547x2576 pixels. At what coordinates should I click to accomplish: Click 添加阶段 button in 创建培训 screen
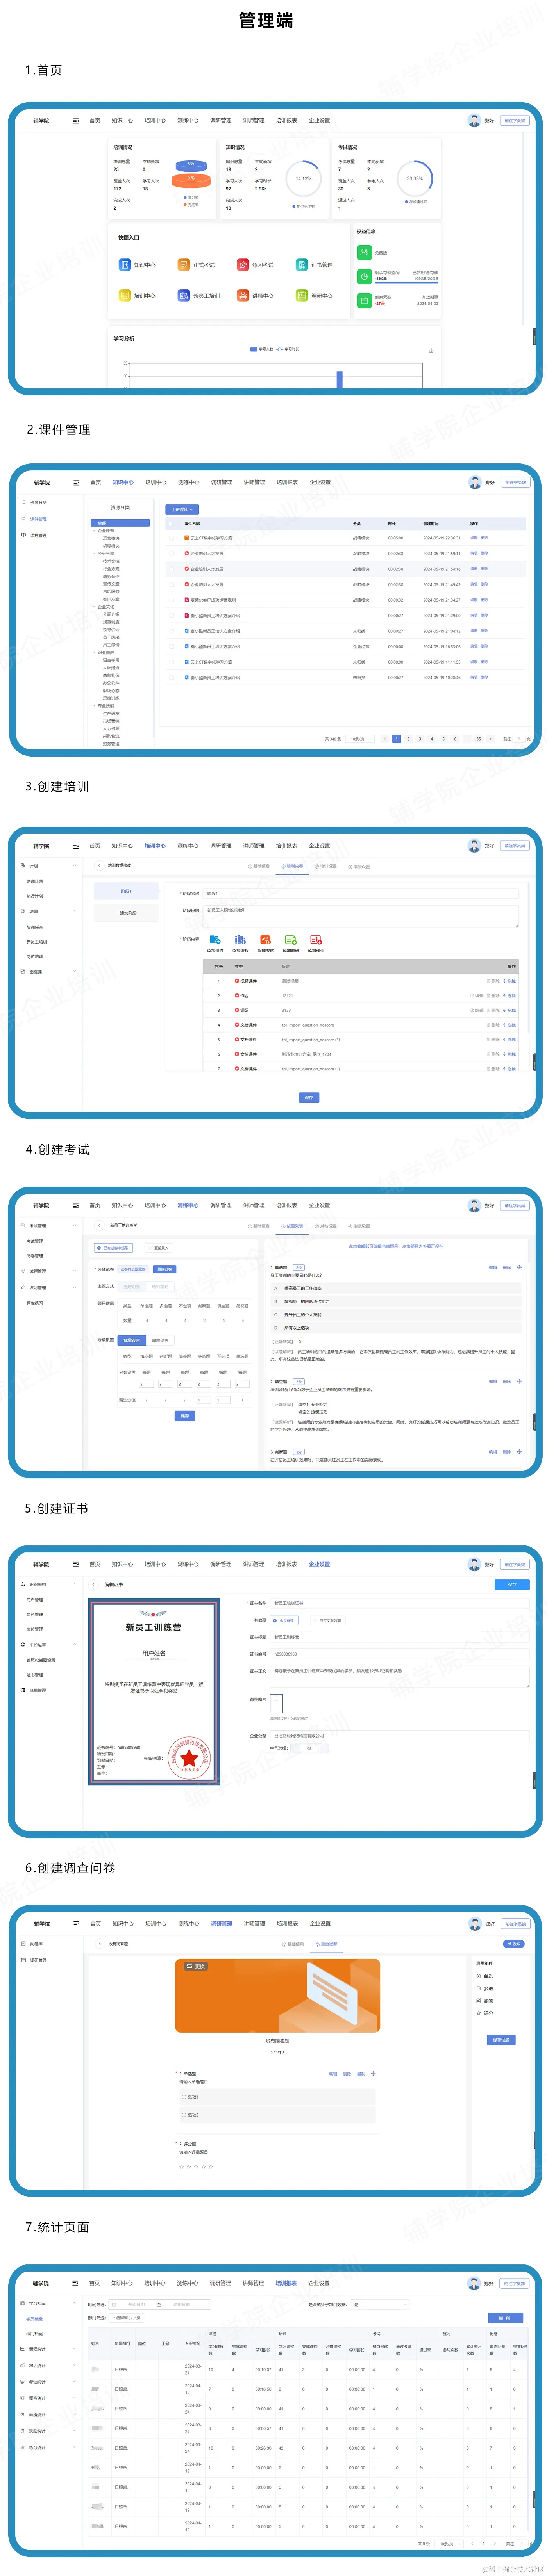click(126, 913)
